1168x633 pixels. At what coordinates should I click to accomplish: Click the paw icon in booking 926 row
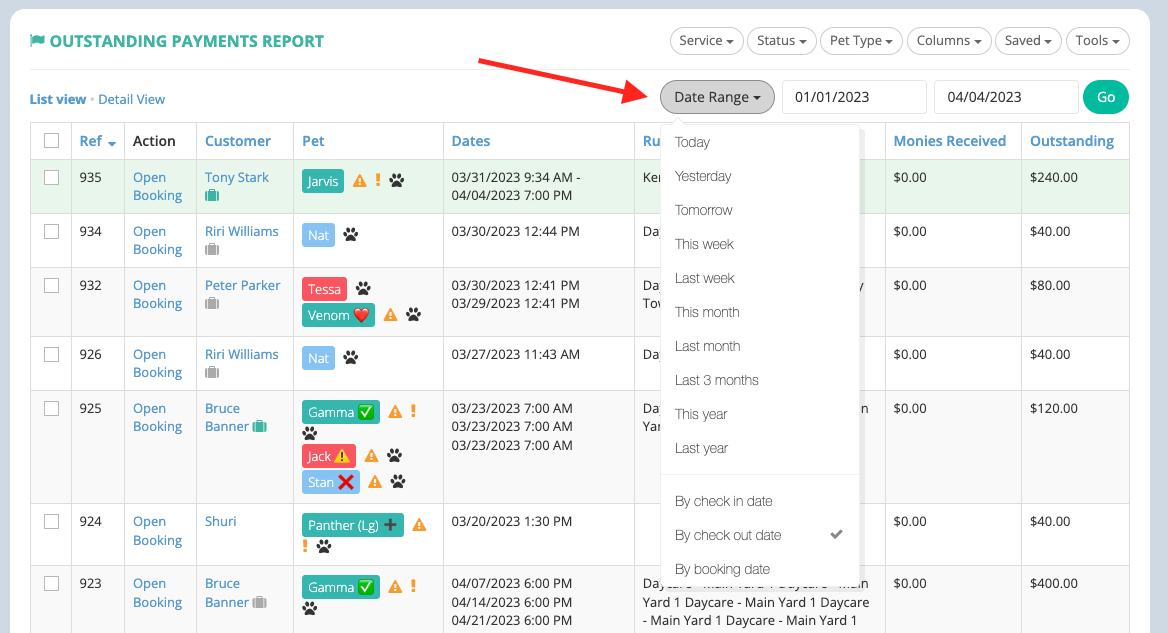(351, 357)
